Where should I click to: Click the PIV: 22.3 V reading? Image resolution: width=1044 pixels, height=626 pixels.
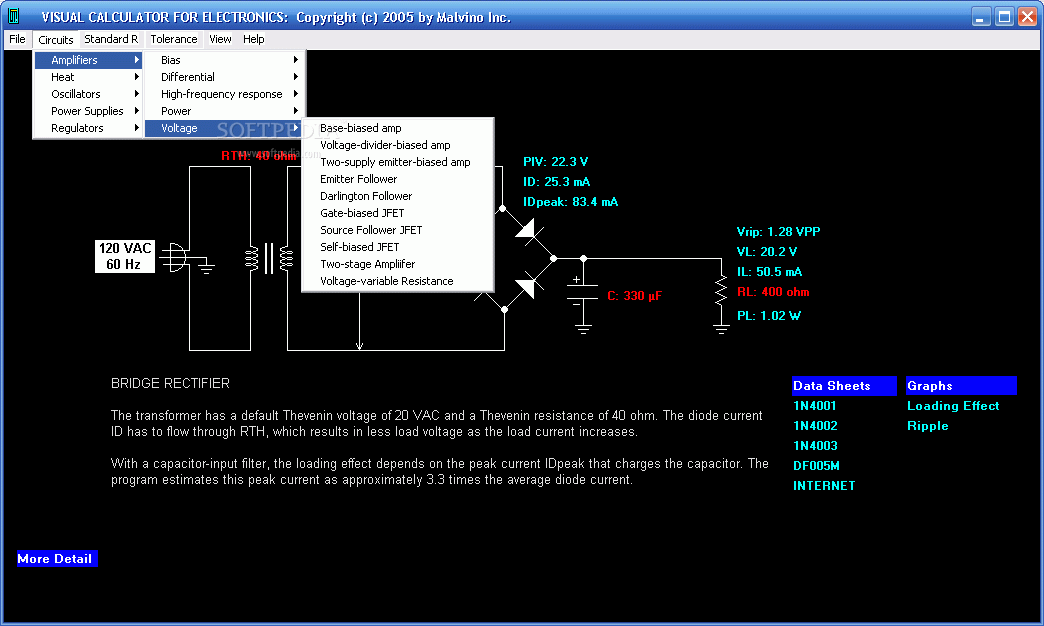point(555,162)
